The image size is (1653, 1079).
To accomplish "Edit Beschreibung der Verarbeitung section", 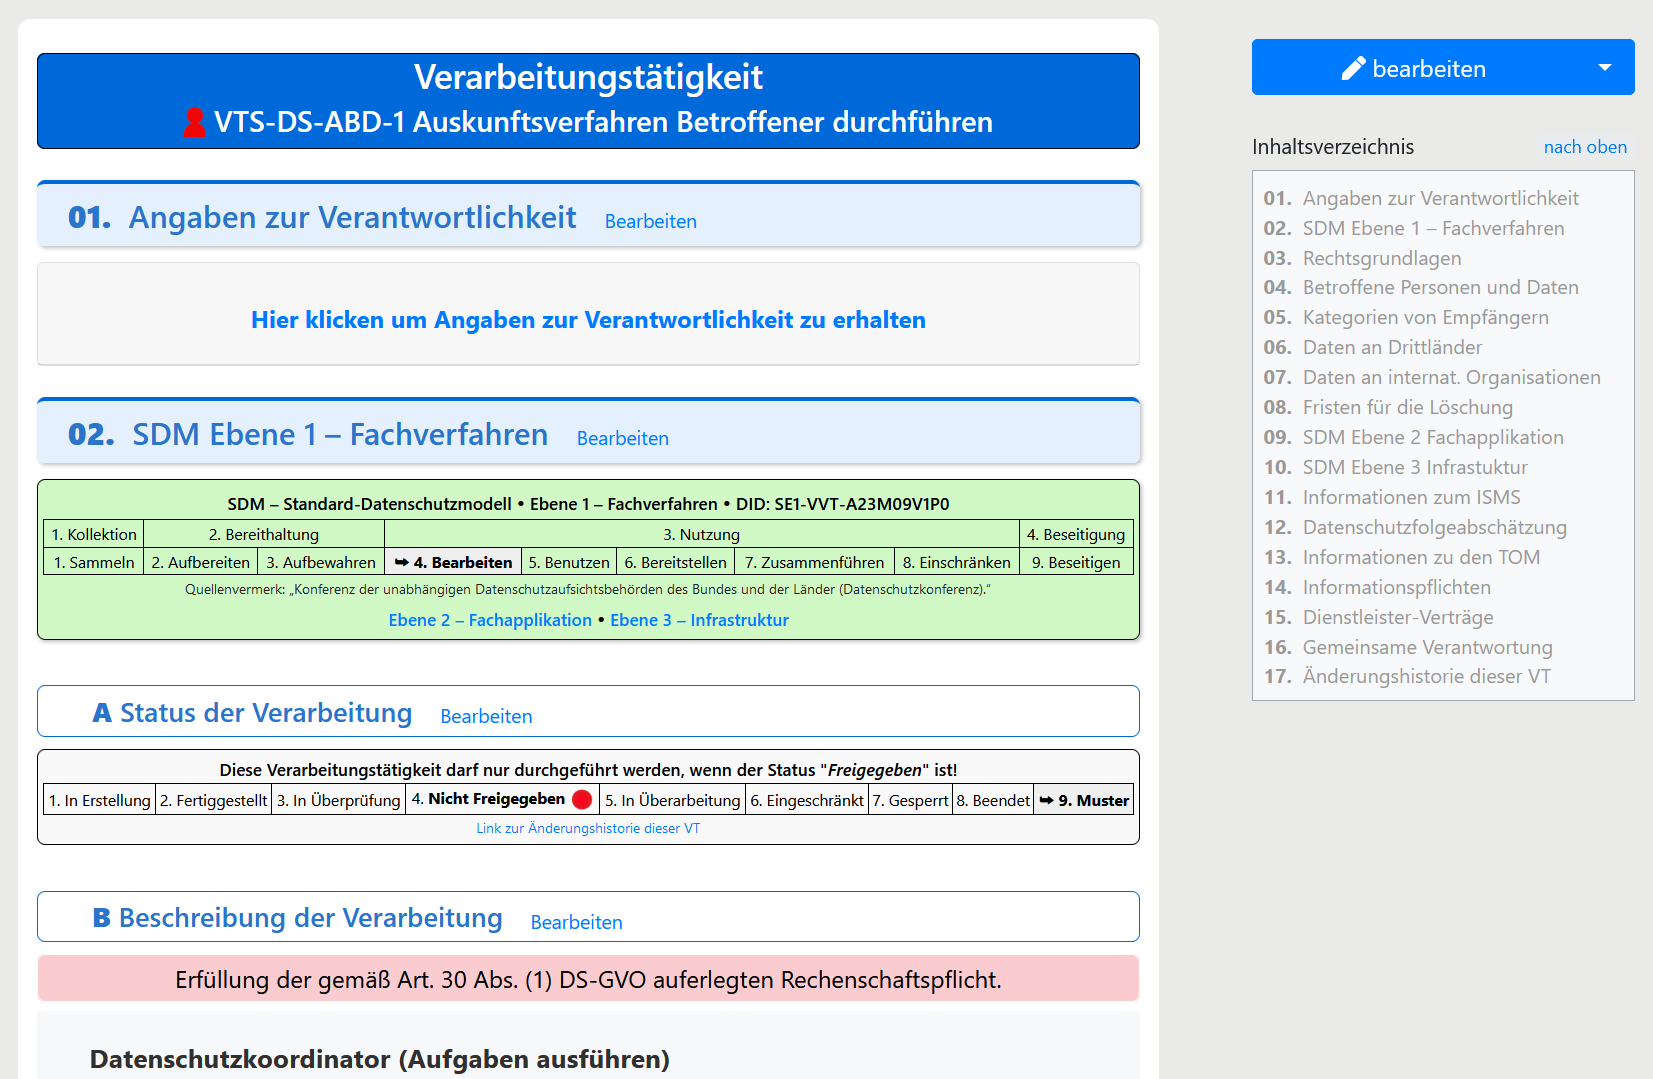I will tap(576, 922).
